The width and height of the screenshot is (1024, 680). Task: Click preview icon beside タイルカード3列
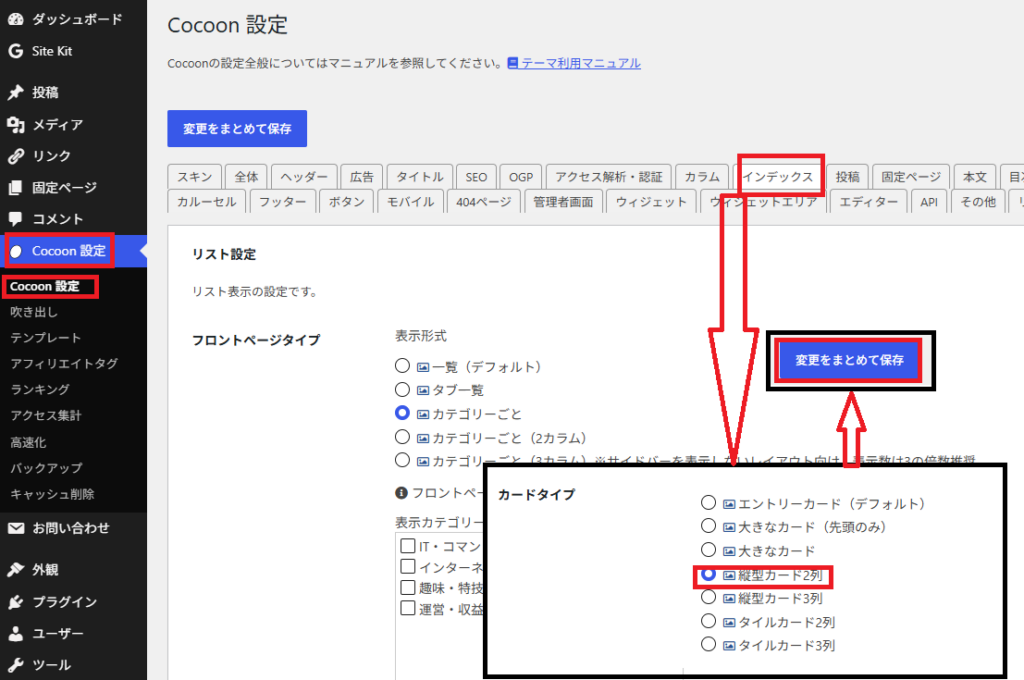[729, 646]
